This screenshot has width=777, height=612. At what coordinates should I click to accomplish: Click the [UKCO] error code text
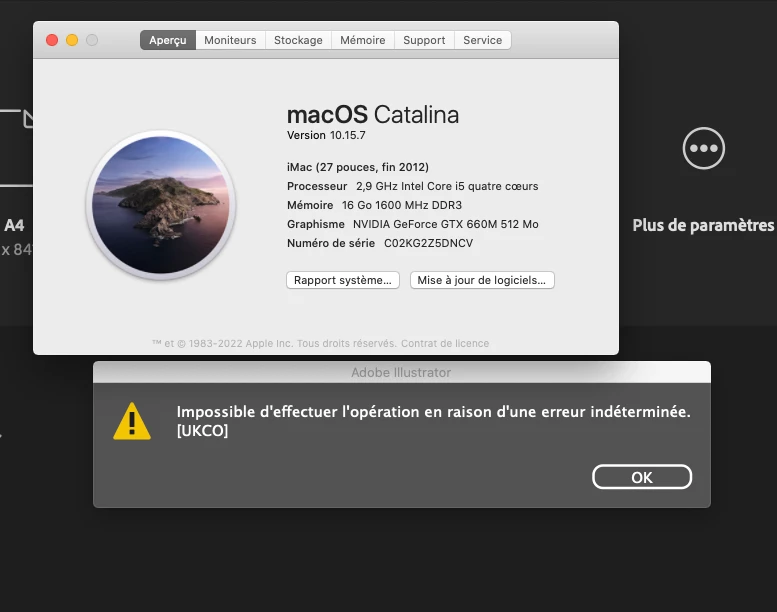coord(203,431)
